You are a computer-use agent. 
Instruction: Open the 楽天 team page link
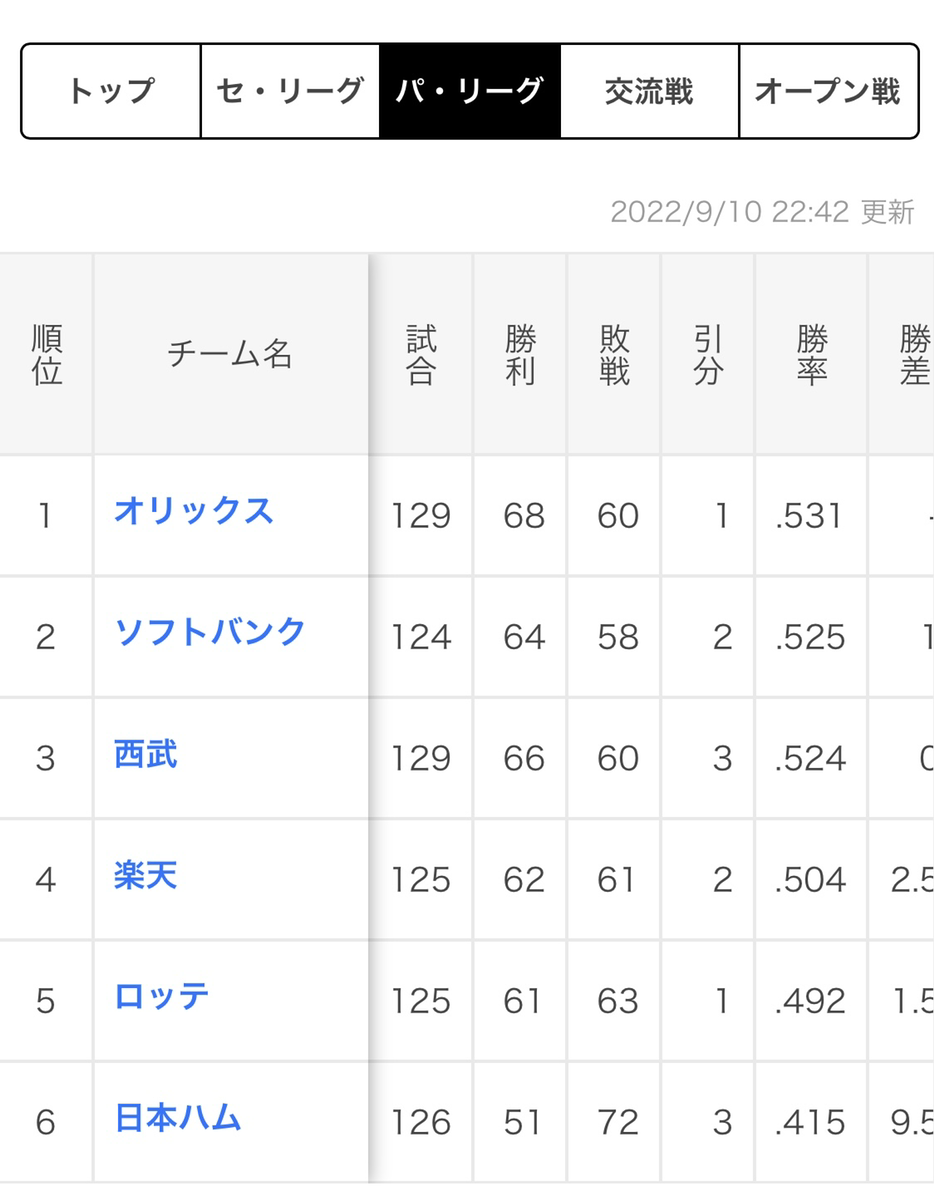[146, 876]
